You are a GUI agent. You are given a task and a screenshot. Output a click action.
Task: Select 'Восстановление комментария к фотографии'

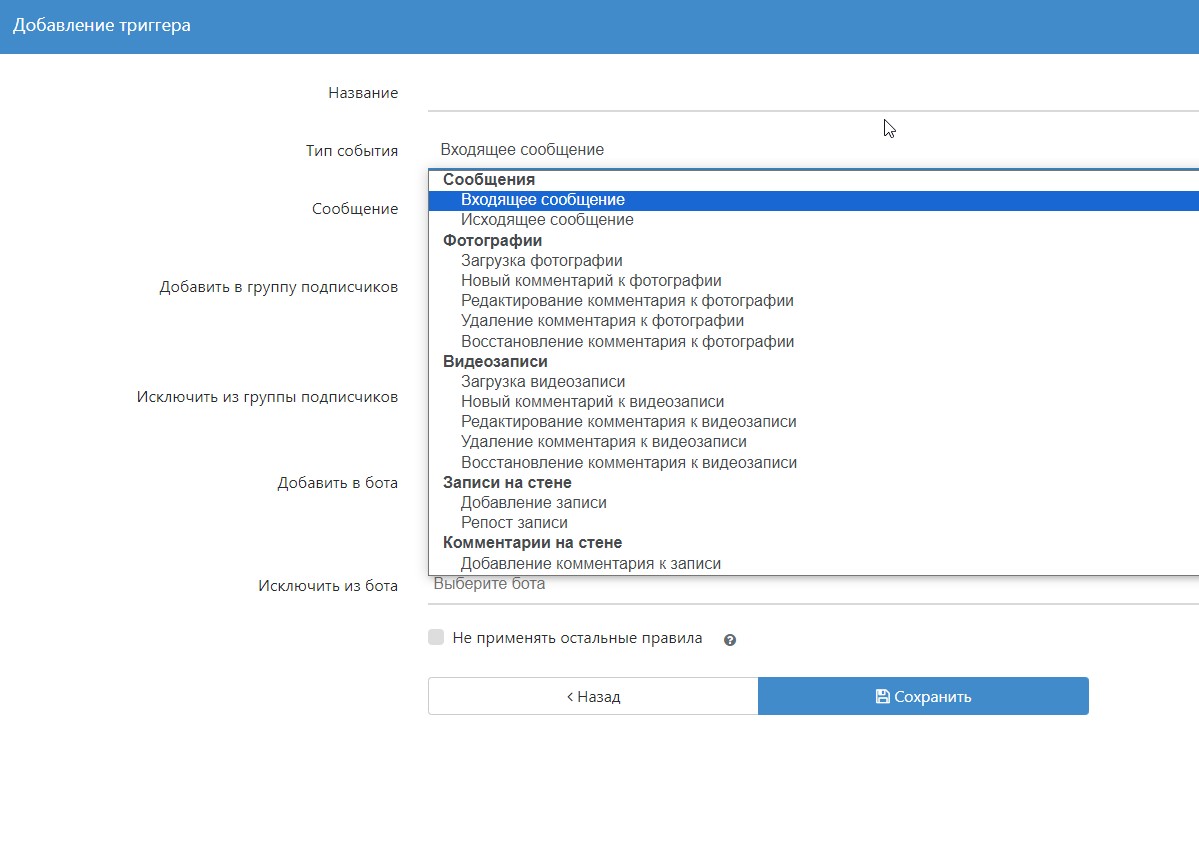[627, 342]
